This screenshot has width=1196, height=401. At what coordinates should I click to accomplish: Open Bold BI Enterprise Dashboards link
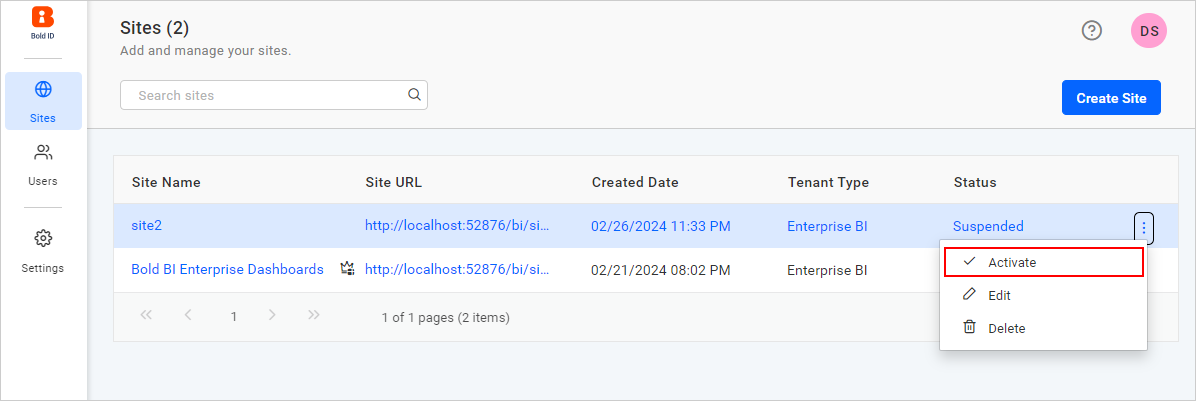pyautogui.click(x=227, y=269)
